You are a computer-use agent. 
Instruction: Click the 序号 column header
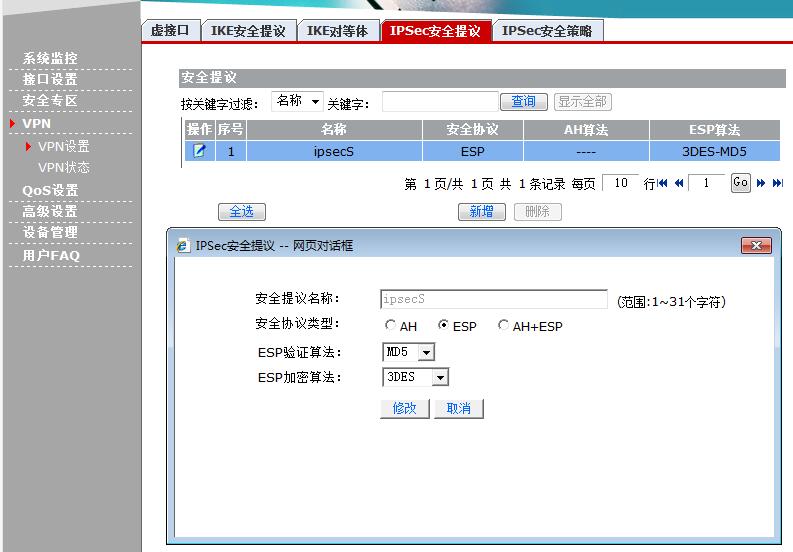tap(231, 130)
